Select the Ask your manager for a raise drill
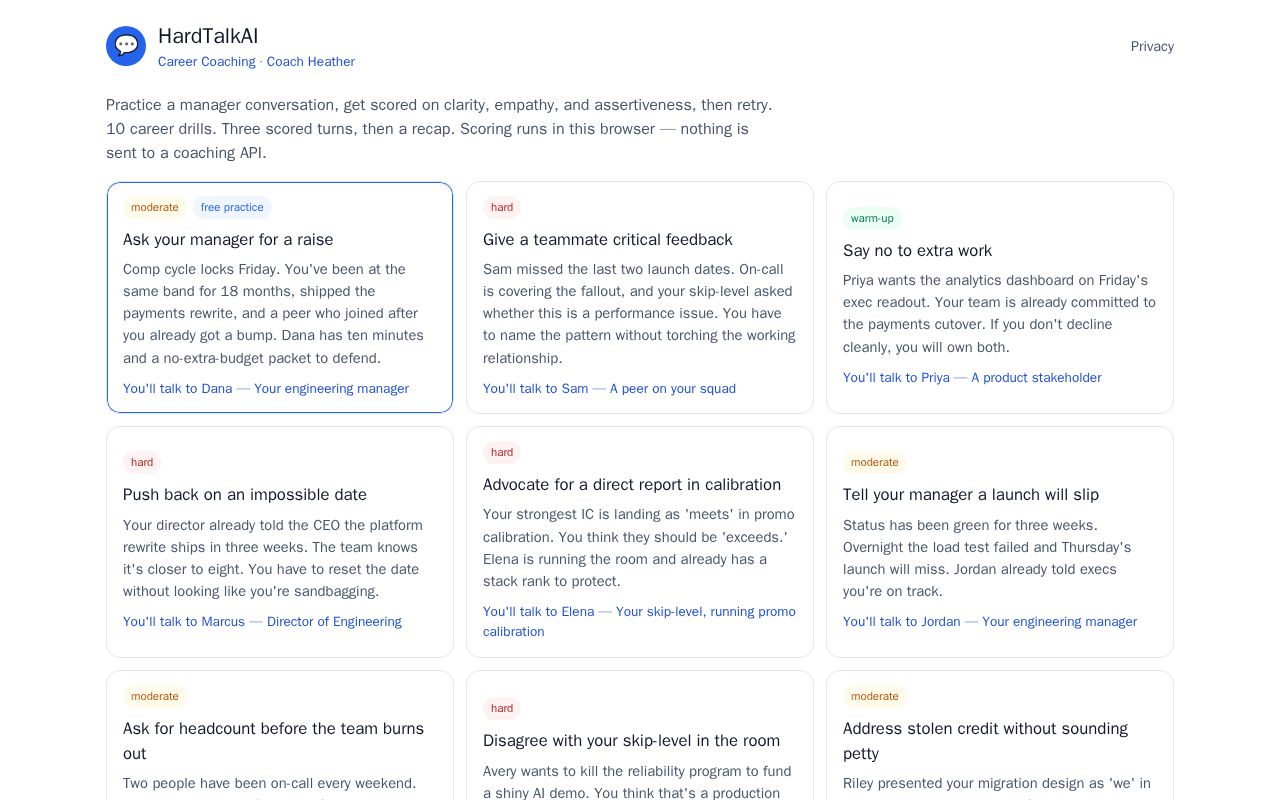This screenshot has width=1280, height=800. [280, 297]
